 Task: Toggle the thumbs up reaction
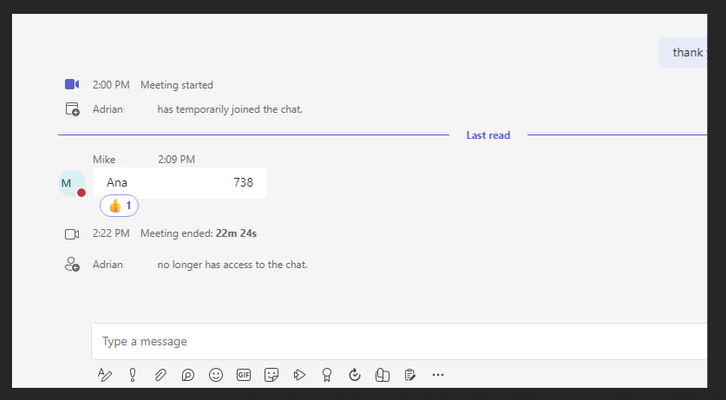(x=119, y=206)
